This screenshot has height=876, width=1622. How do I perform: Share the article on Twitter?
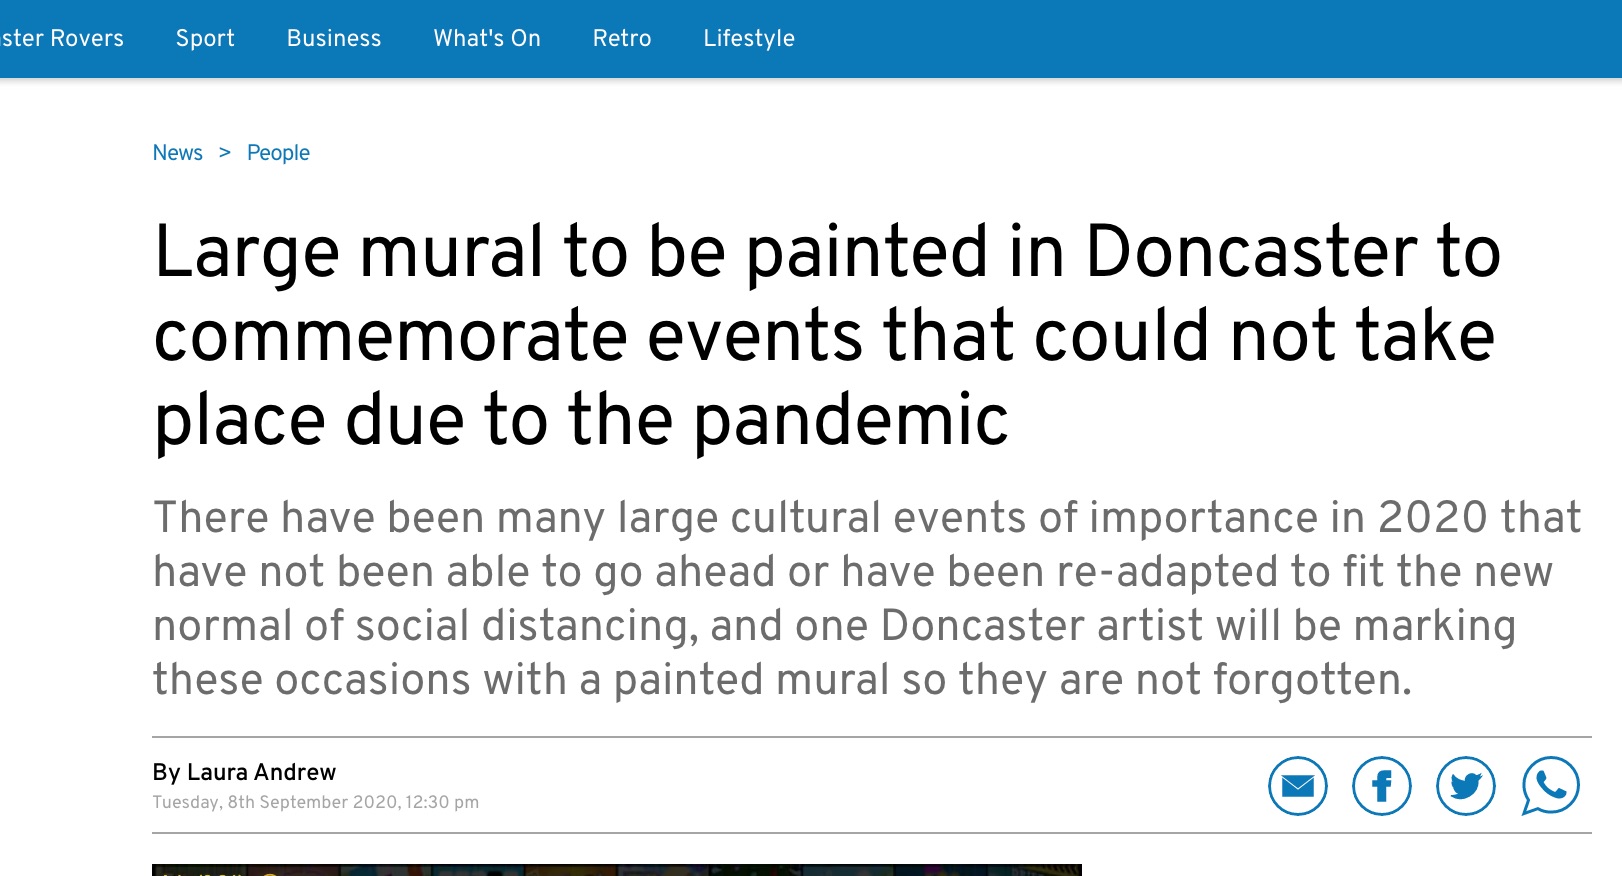click(1466, 786)
